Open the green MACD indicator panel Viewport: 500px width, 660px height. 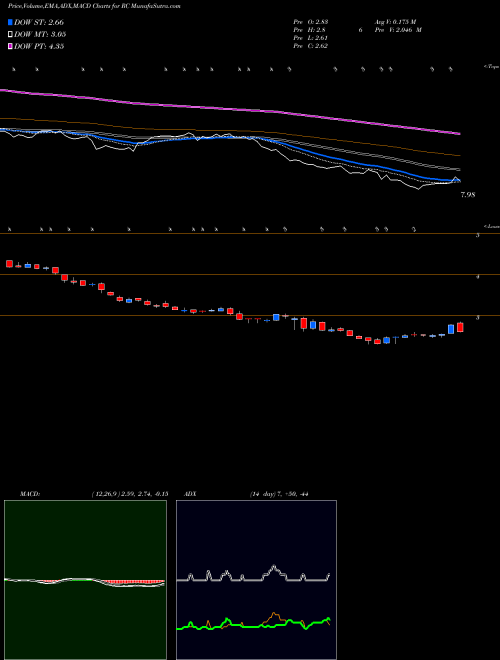point(85,580)
